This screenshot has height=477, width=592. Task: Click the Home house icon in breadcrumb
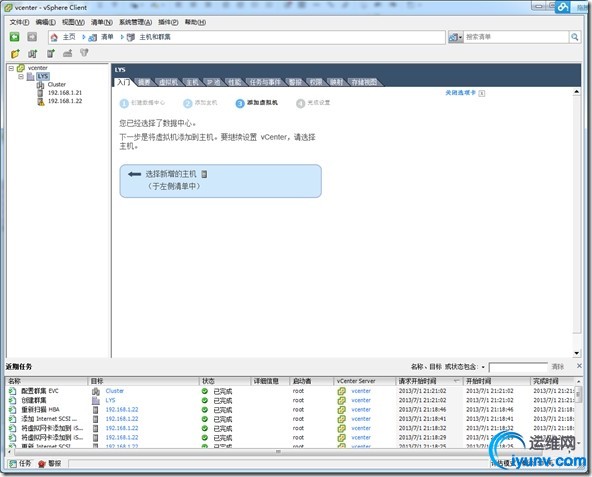click(54, 37)
